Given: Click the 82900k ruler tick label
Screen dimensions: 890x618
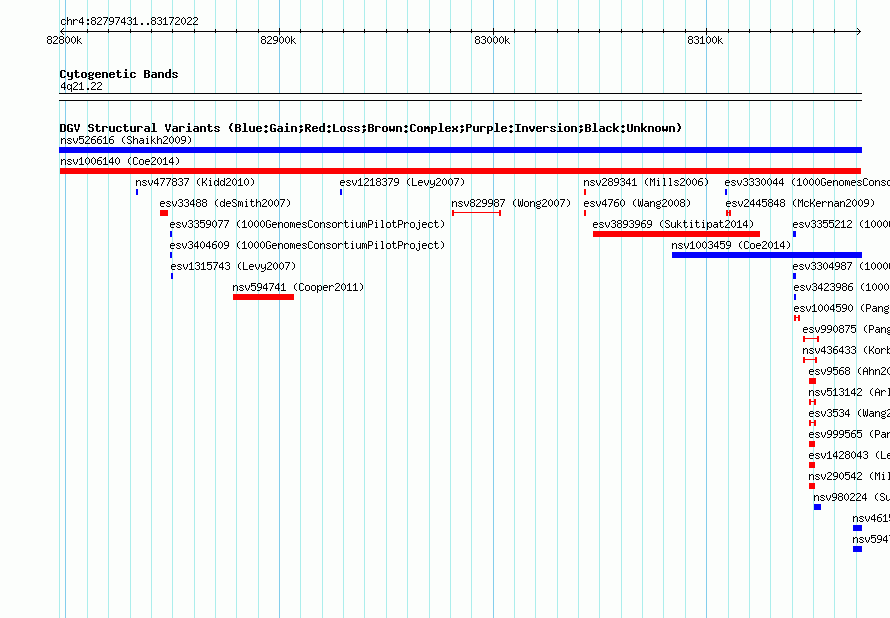Looking at the screenshot, I should 278,40.
